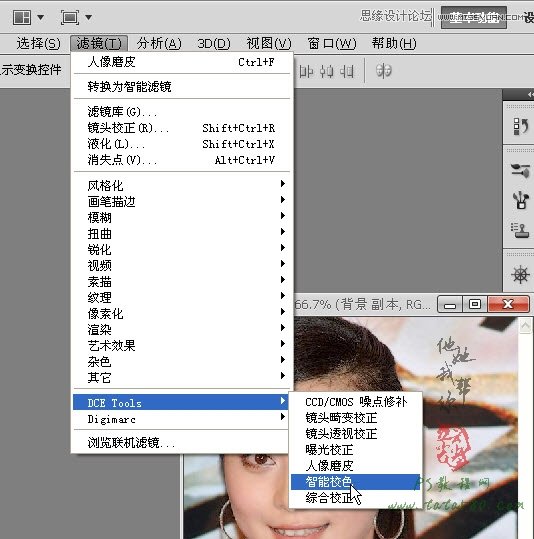Open the Brush Presets panel icon
534x539 pixels.
(x=520, y=200)
